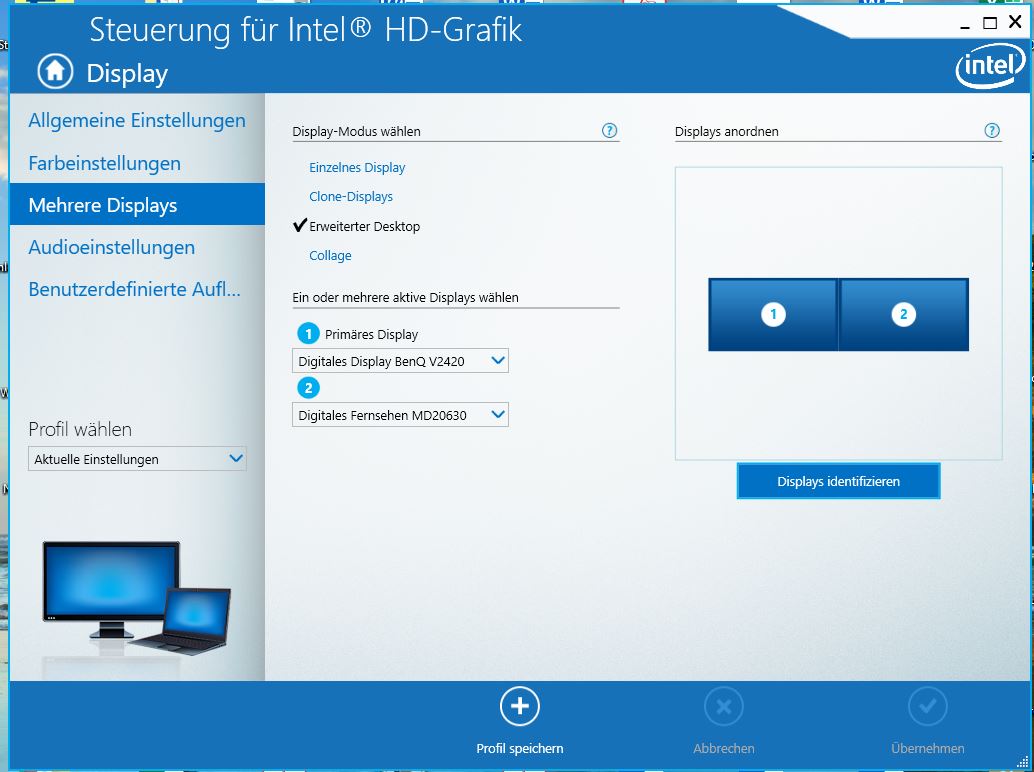Close the Intel HD-Grafik window
The width and height of the screenshot is (1034, 772).
1015,22
